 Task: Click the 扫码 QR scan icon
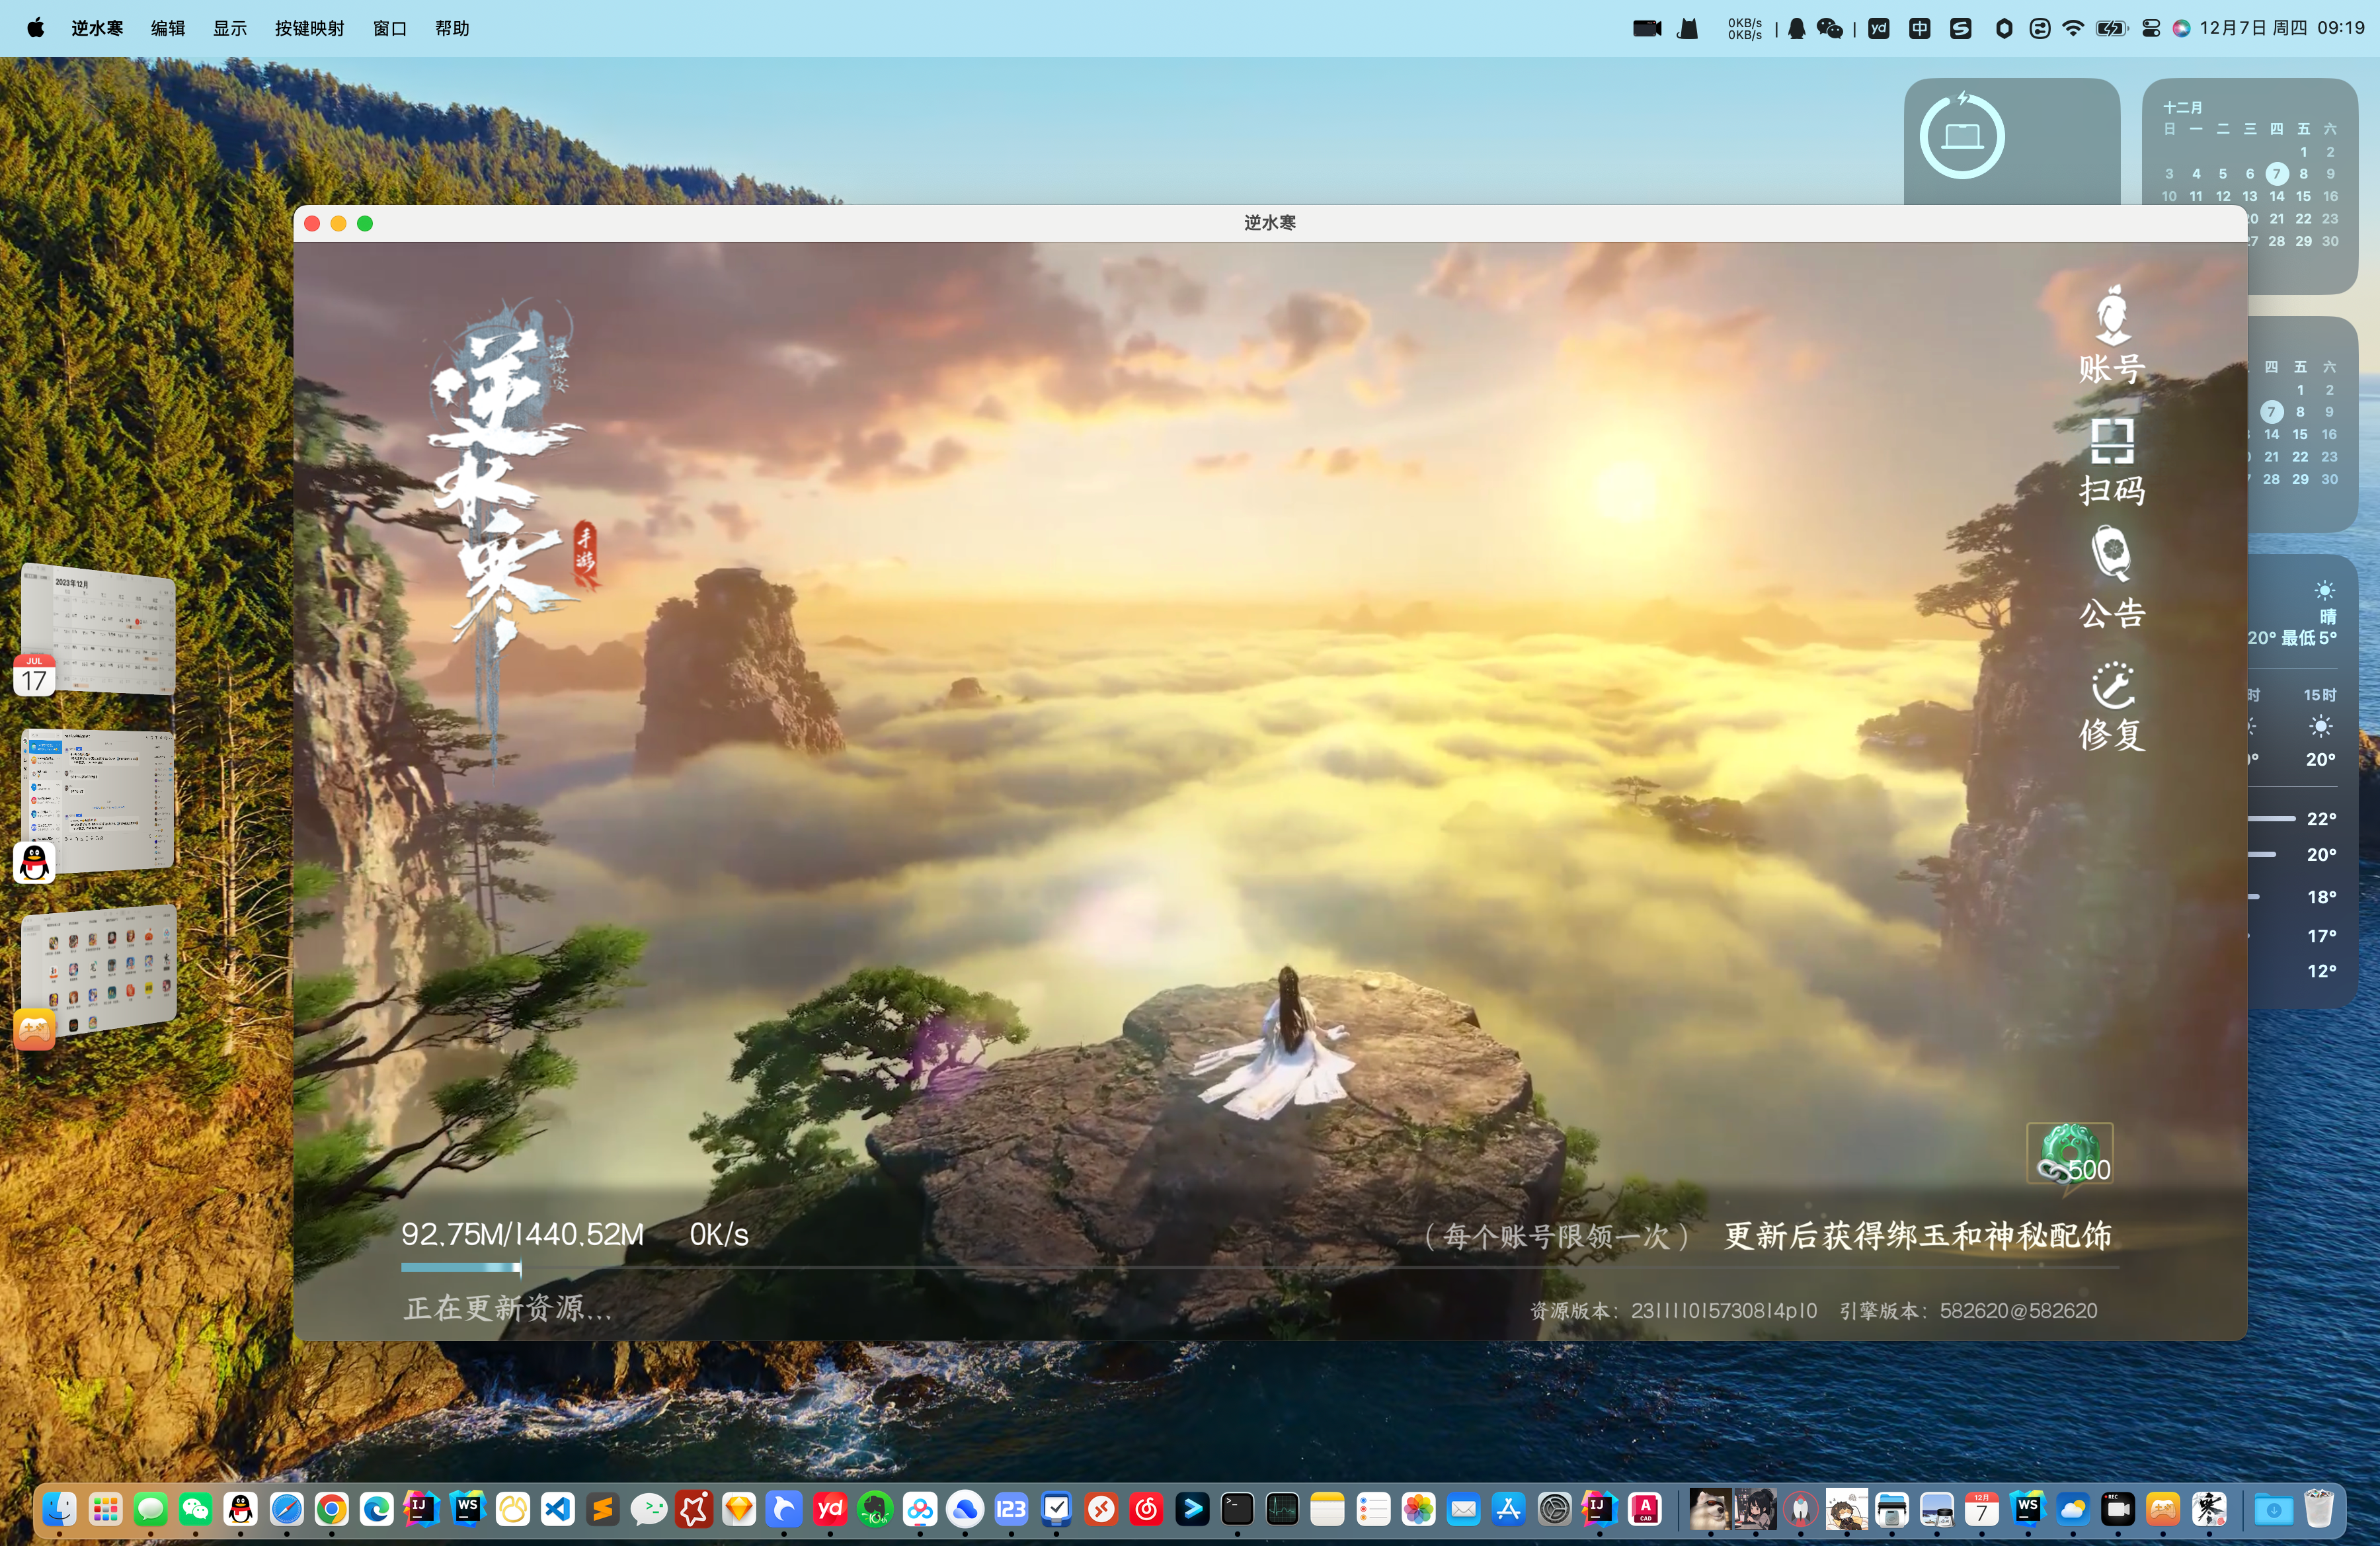(2111, 461)
